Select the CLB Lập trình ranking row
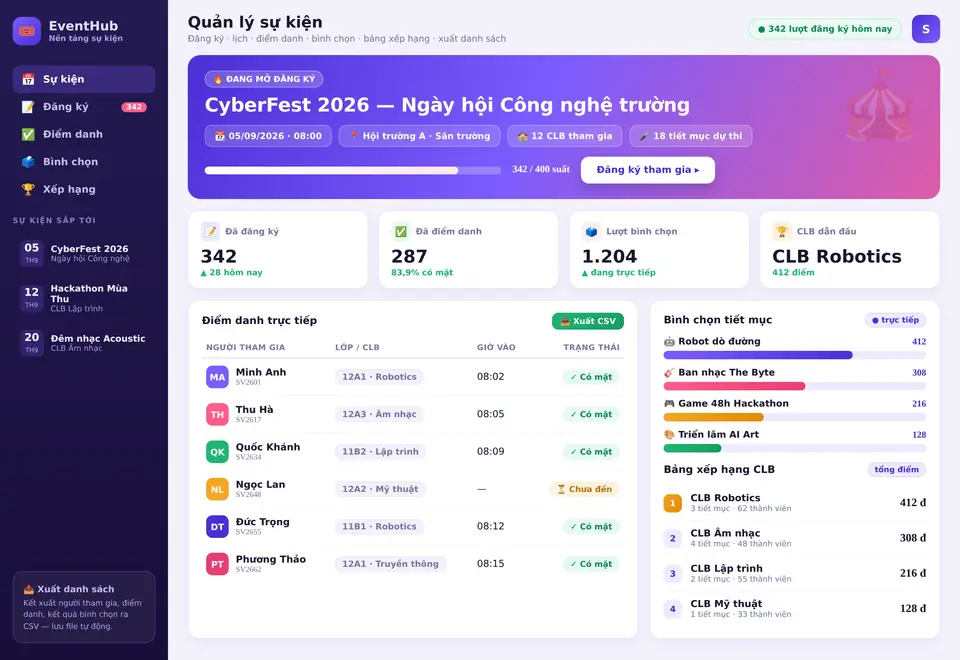The width and height of the screenshot is (960, 660). 795,574
